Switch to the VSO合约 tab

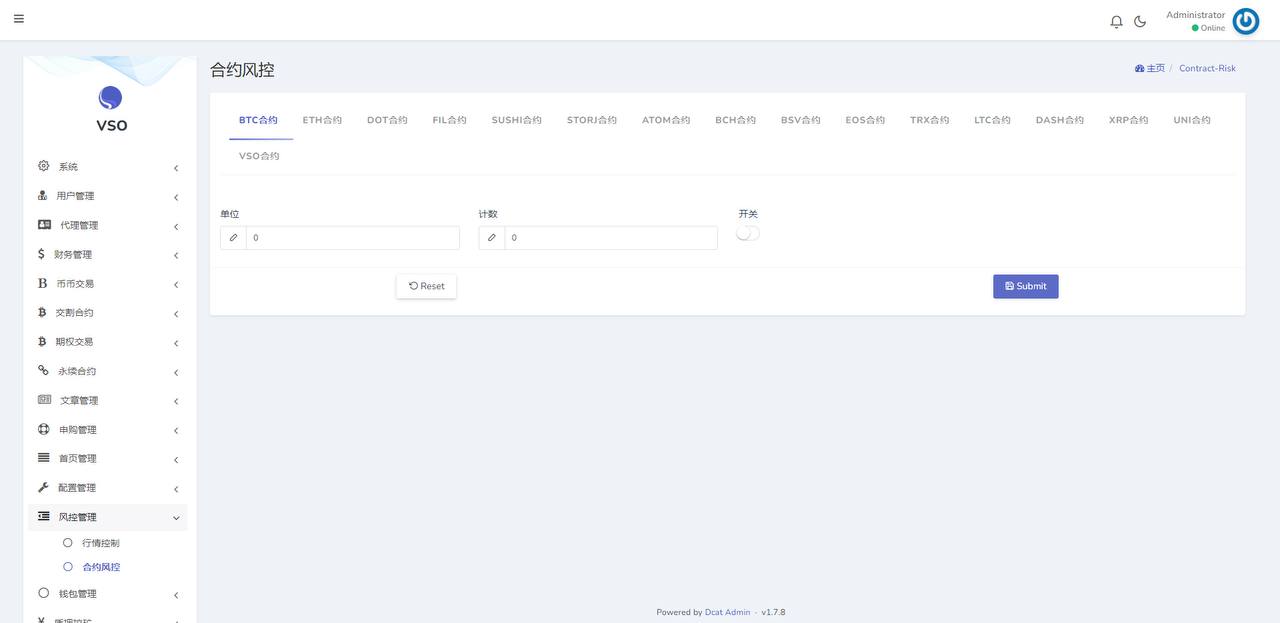(x=259, y=156)
